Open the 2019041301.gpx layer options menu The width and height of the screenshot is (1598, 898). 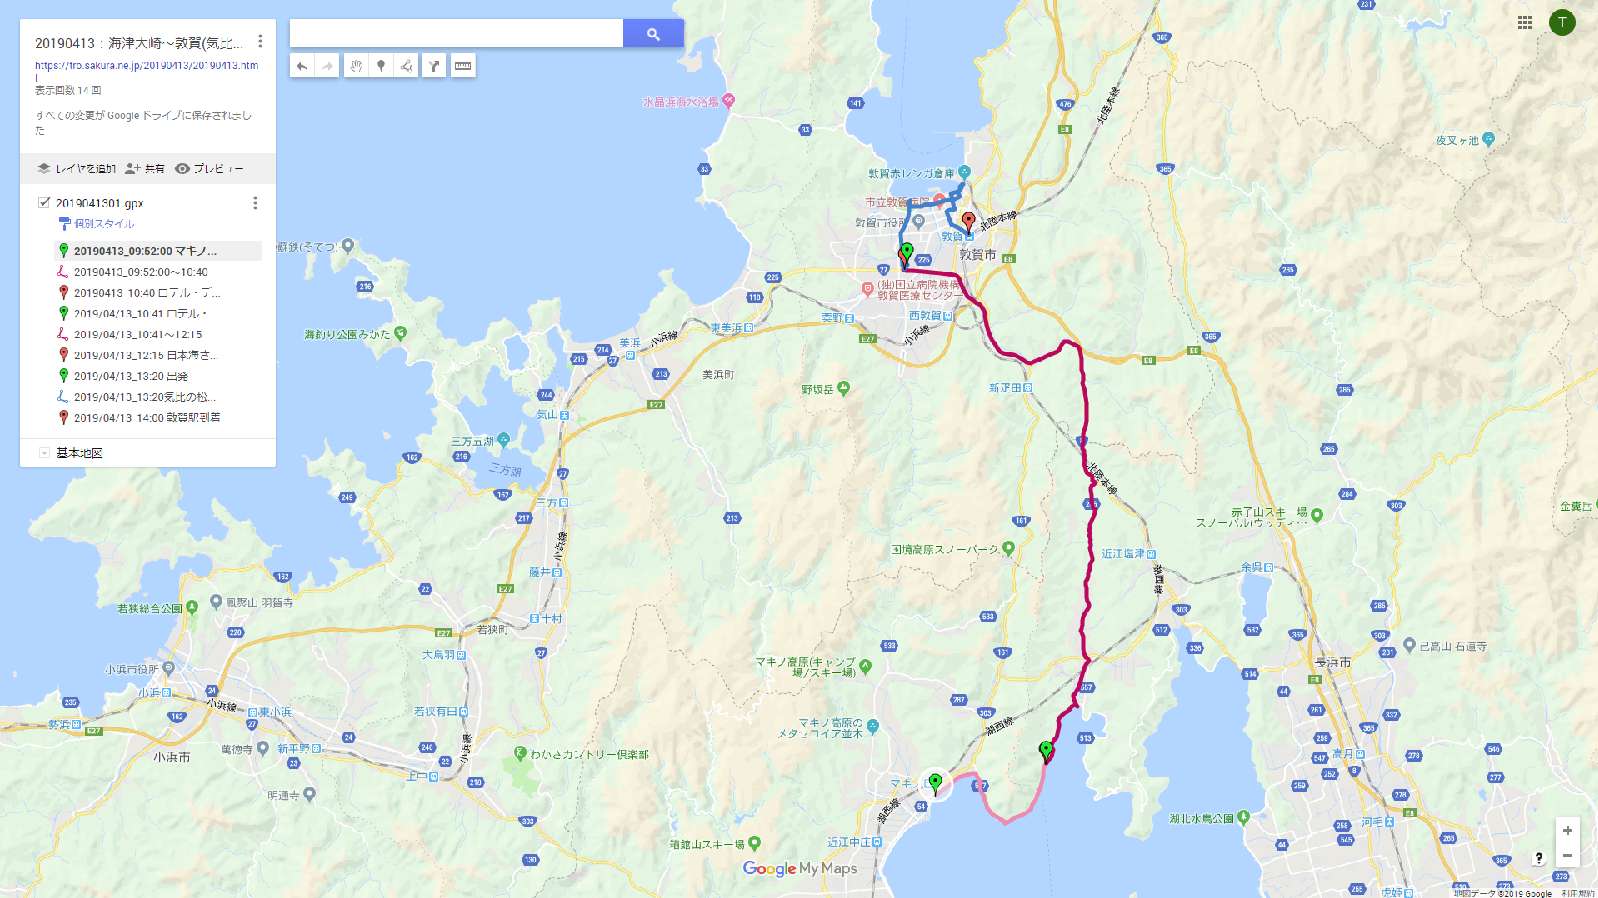coord(255,203)
